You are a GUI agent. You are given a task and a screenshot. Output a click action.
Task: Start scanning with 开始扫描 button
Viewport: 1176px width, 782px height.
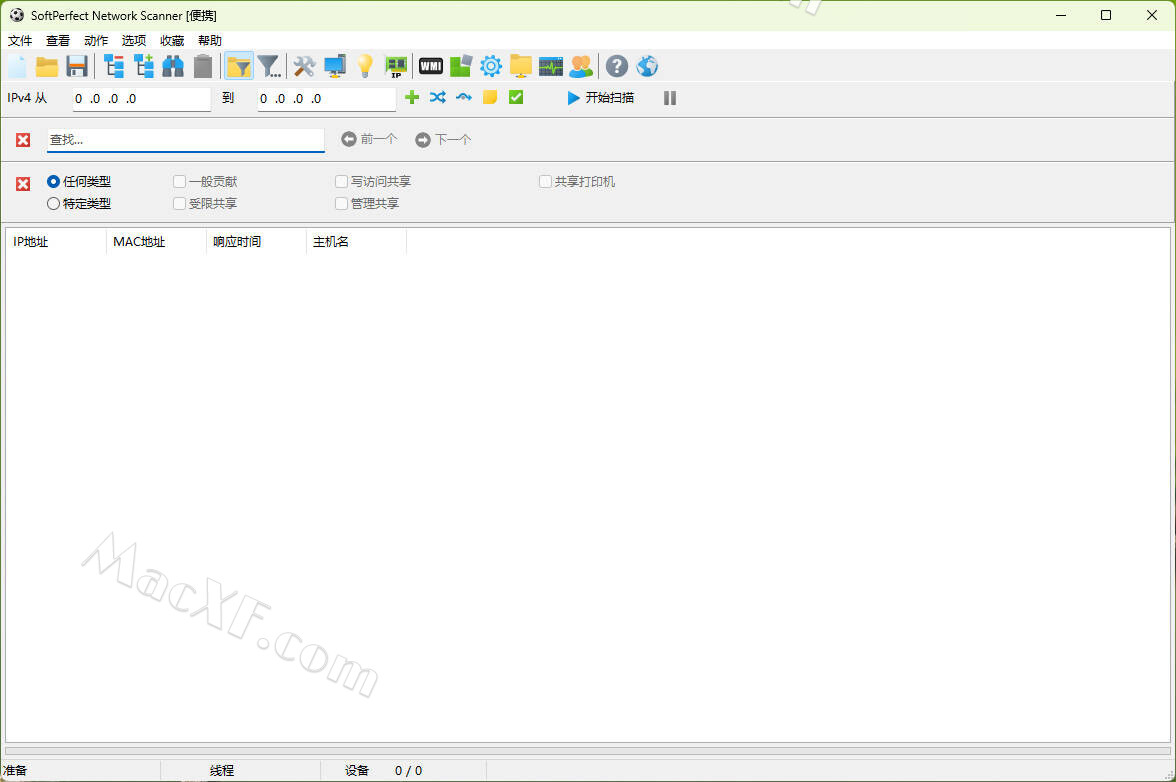(x=601, y=98)
